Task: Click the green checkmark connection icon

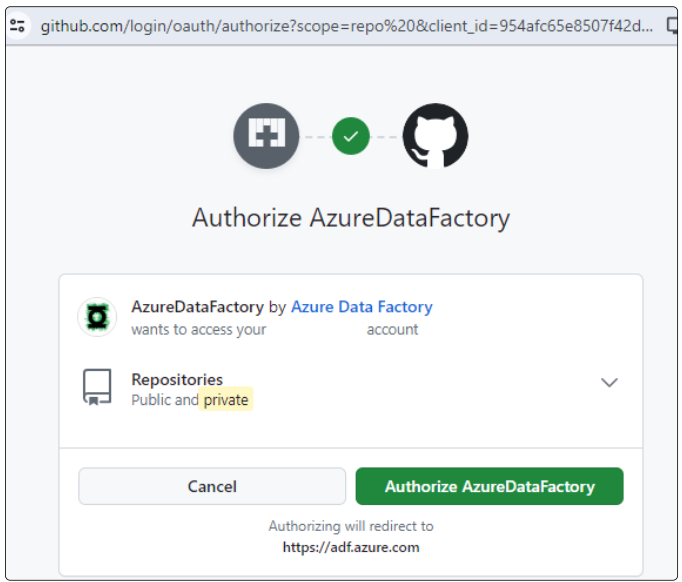Action: 351,136
